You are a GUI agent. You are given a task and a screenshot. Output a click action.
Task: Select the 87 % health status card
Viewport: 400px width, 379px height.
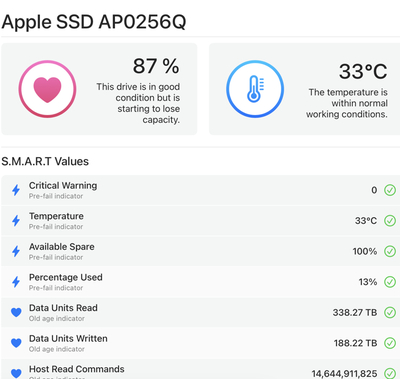pos(99,89)
